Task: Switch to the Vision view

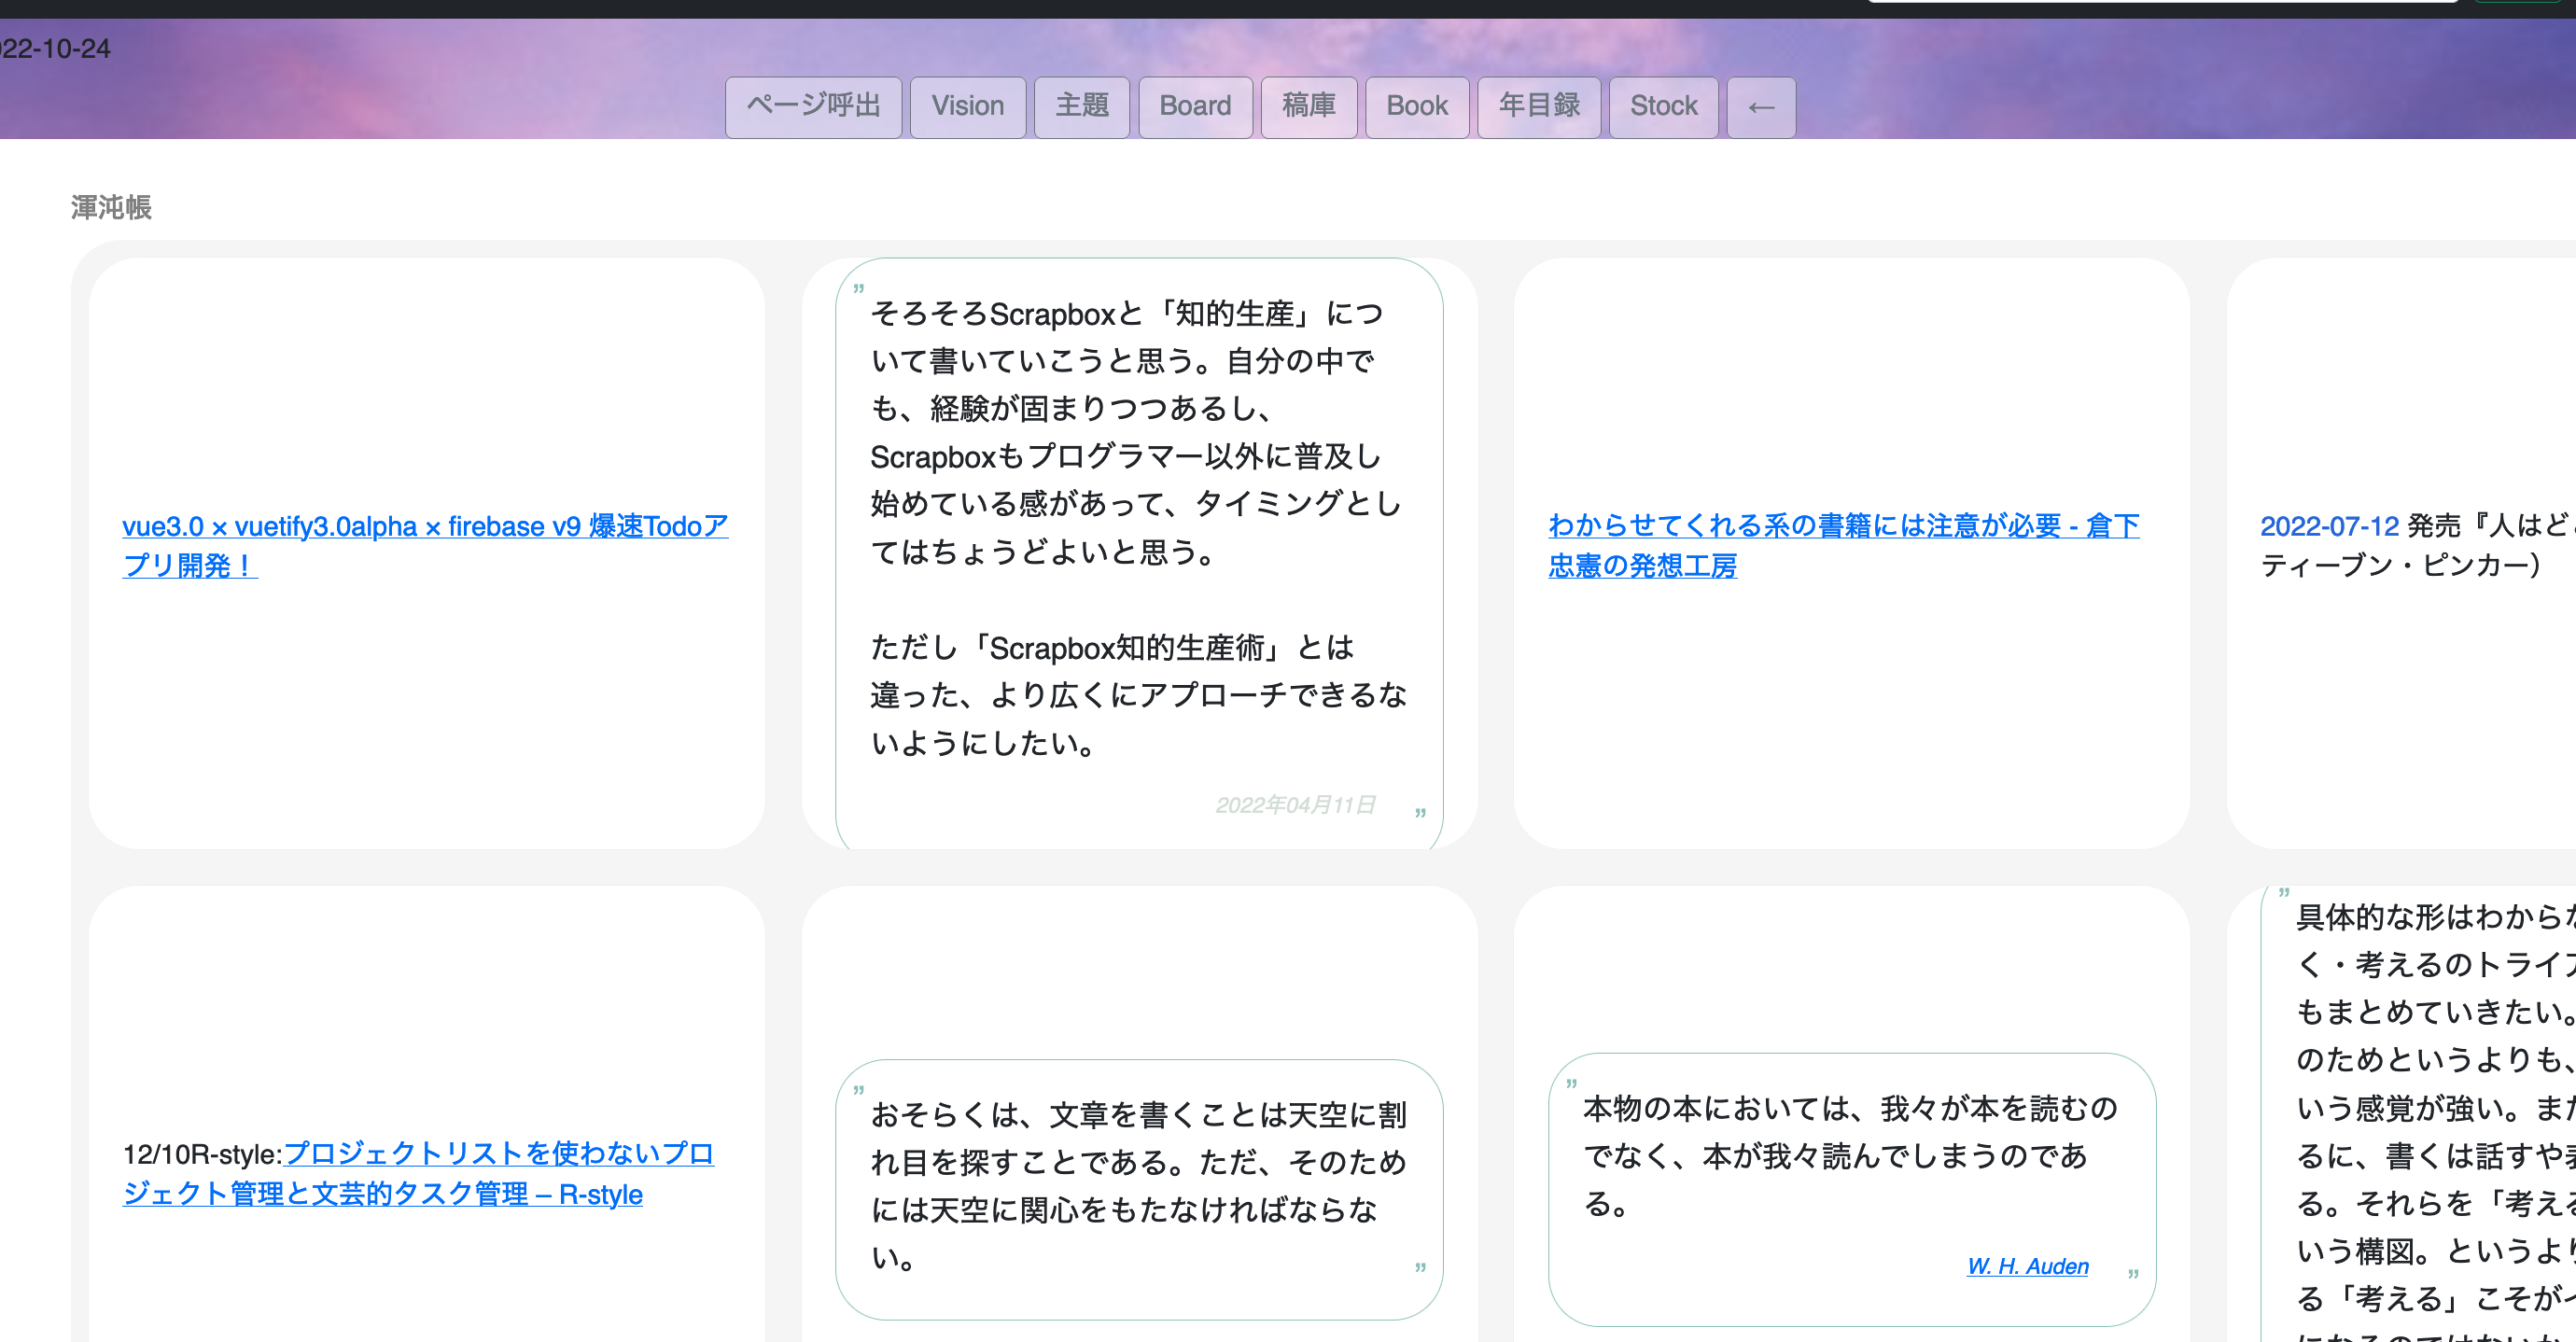Action: pyautogui.click(x=967, y=106)
